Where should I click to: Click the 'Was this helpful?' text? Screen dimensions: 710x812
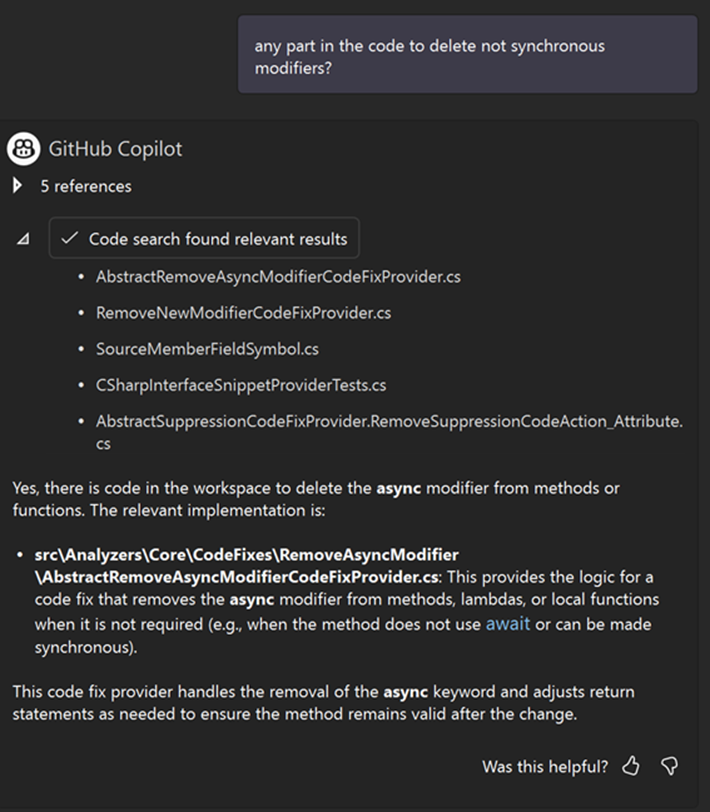pos(545,766)
